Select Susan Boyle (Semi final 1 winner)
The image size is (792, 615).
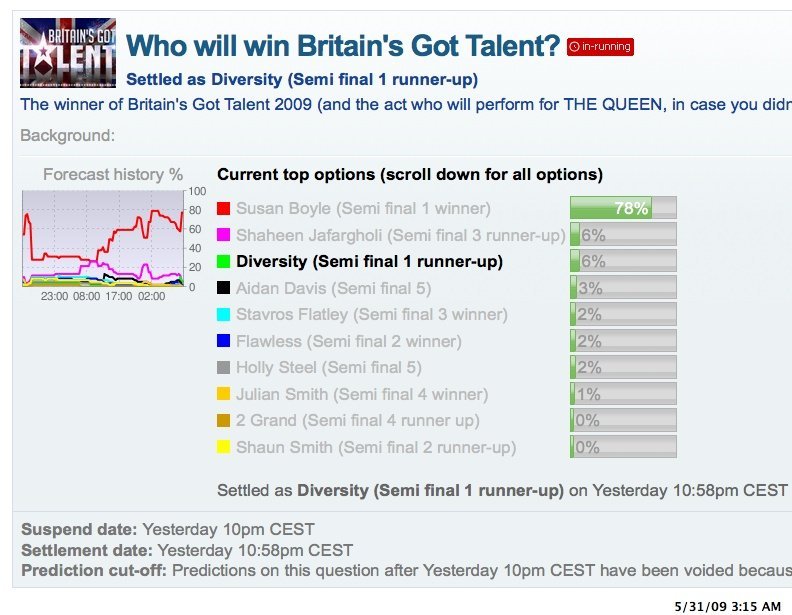[x=363, y=209]
